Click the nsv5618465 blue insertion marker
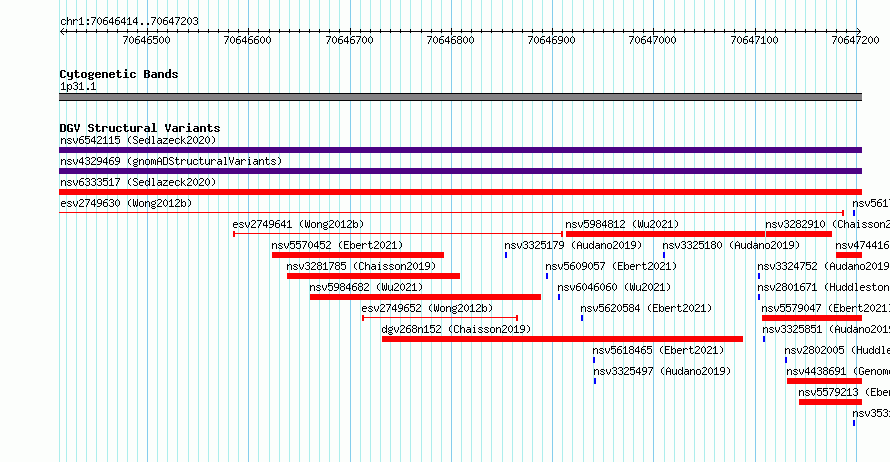This screenshot has height=462, width=890. (x=594, y=360)
